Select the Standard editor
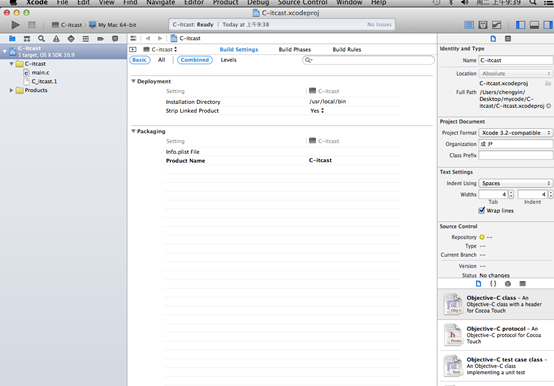The width and height of the screenshot is (554, 386). [469, 25]
